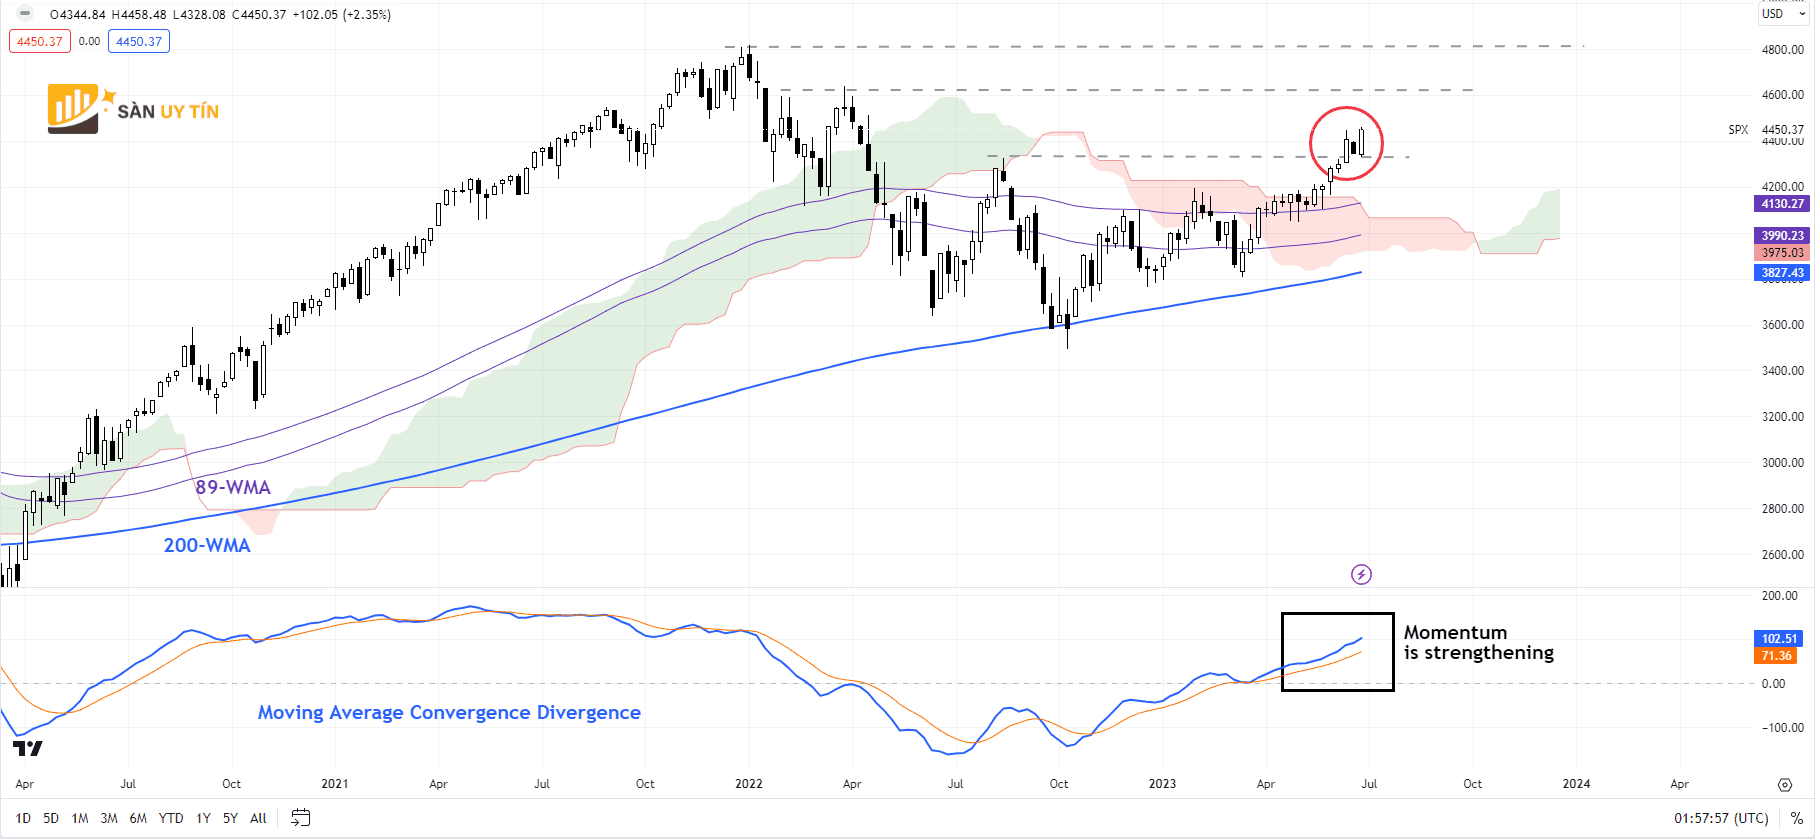Screen dimensions: 1815x839
Task: Select the 1Y time range
Action: [x=203, y=818]
